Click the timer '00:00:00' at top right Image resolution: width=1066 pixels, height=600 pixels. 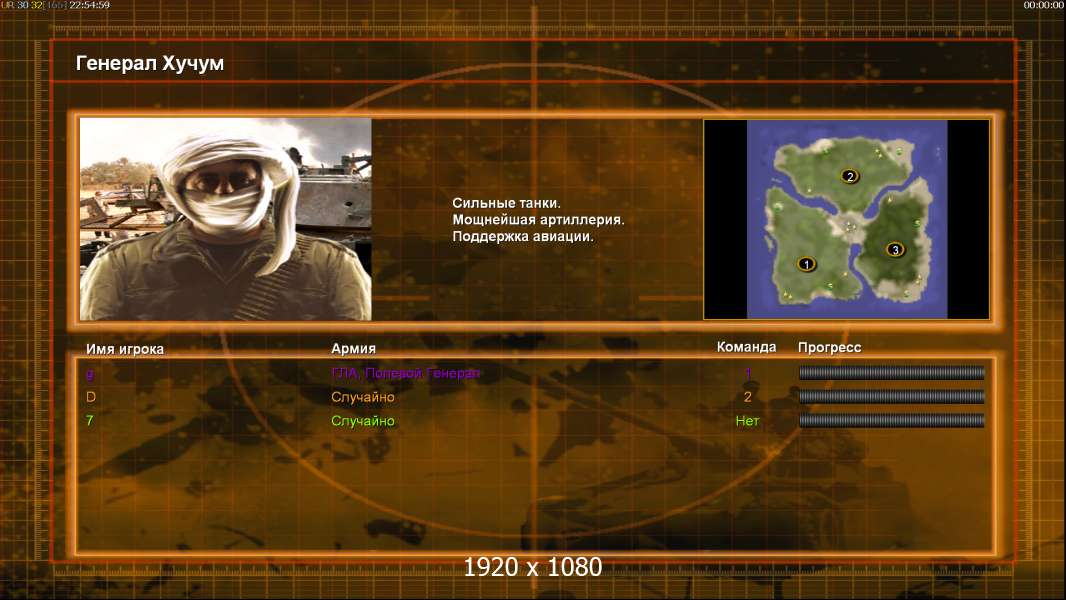[x=1044, y=5]
